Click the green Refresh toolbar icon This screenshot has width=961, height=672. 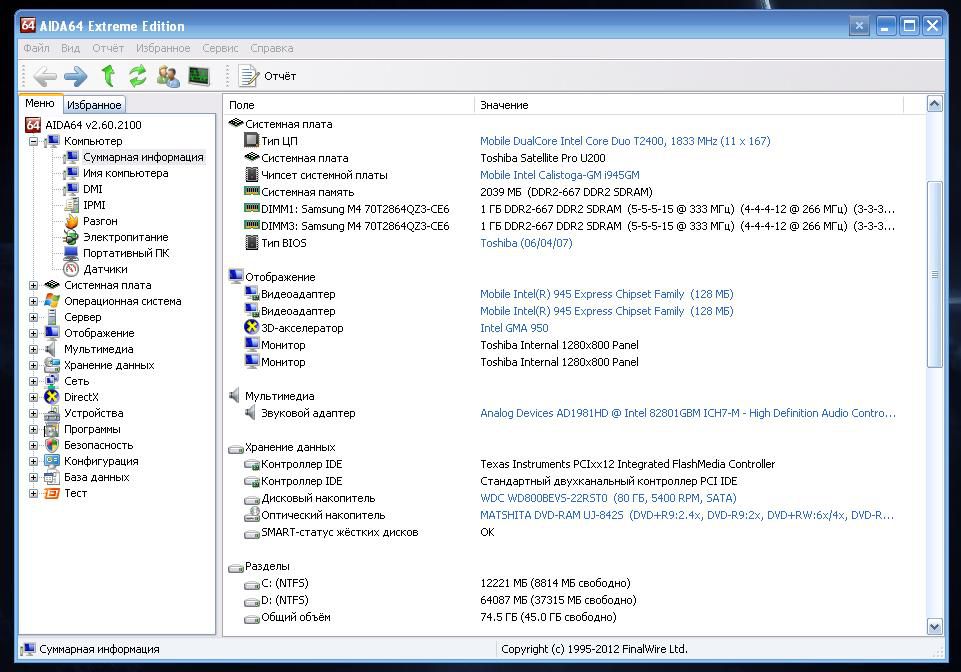pyautogui.click(x=137, y=75)
